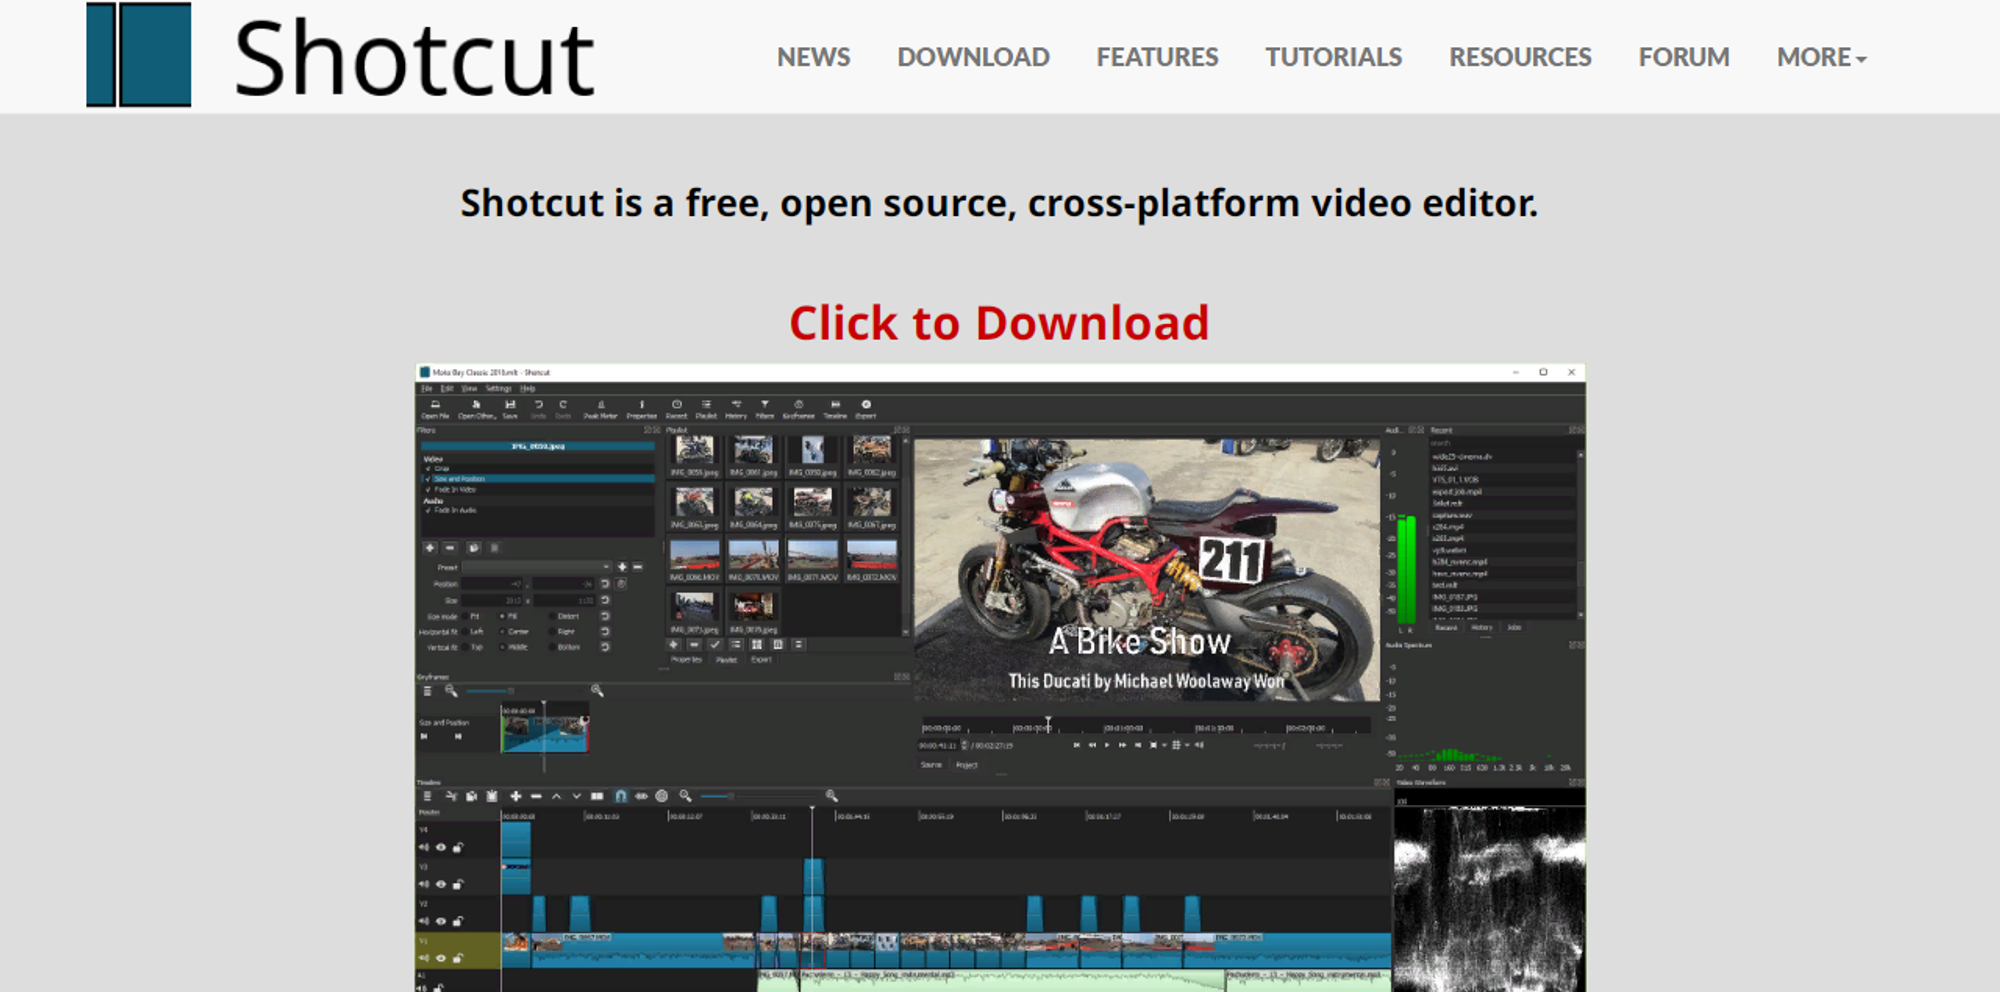Hide track V4 with its eye icon
Screen dimensions: 2000x992
441,847
